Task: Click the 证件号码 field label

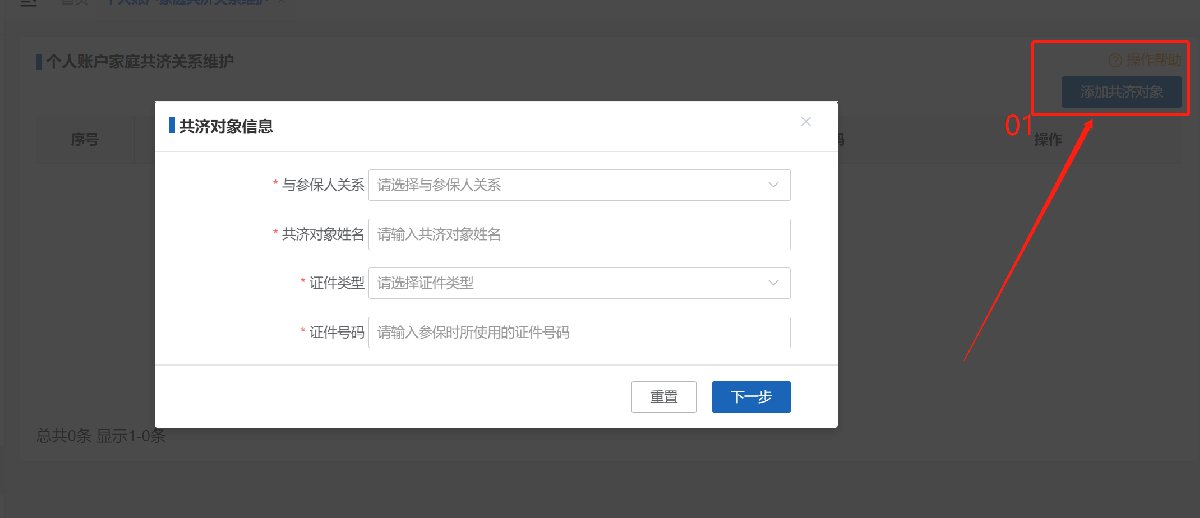Action: (x=336, y=332)
